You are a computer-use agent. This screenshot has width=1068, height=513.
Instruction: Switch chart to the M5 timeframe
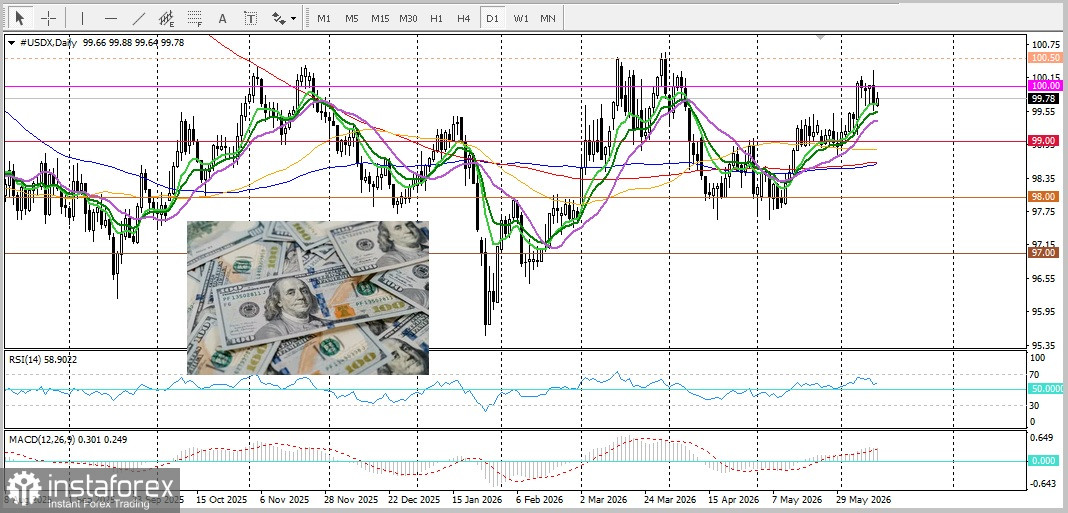click(351, 18)
